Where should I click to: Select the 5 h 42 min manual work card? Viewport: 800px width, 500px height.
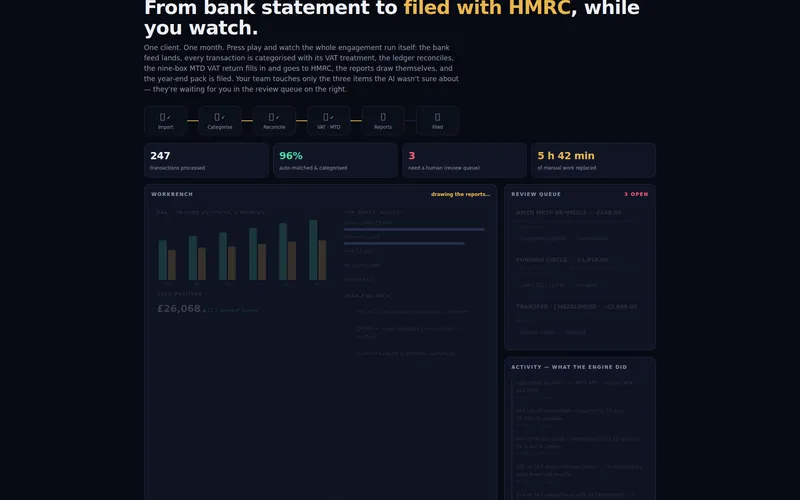click(593, 160)
